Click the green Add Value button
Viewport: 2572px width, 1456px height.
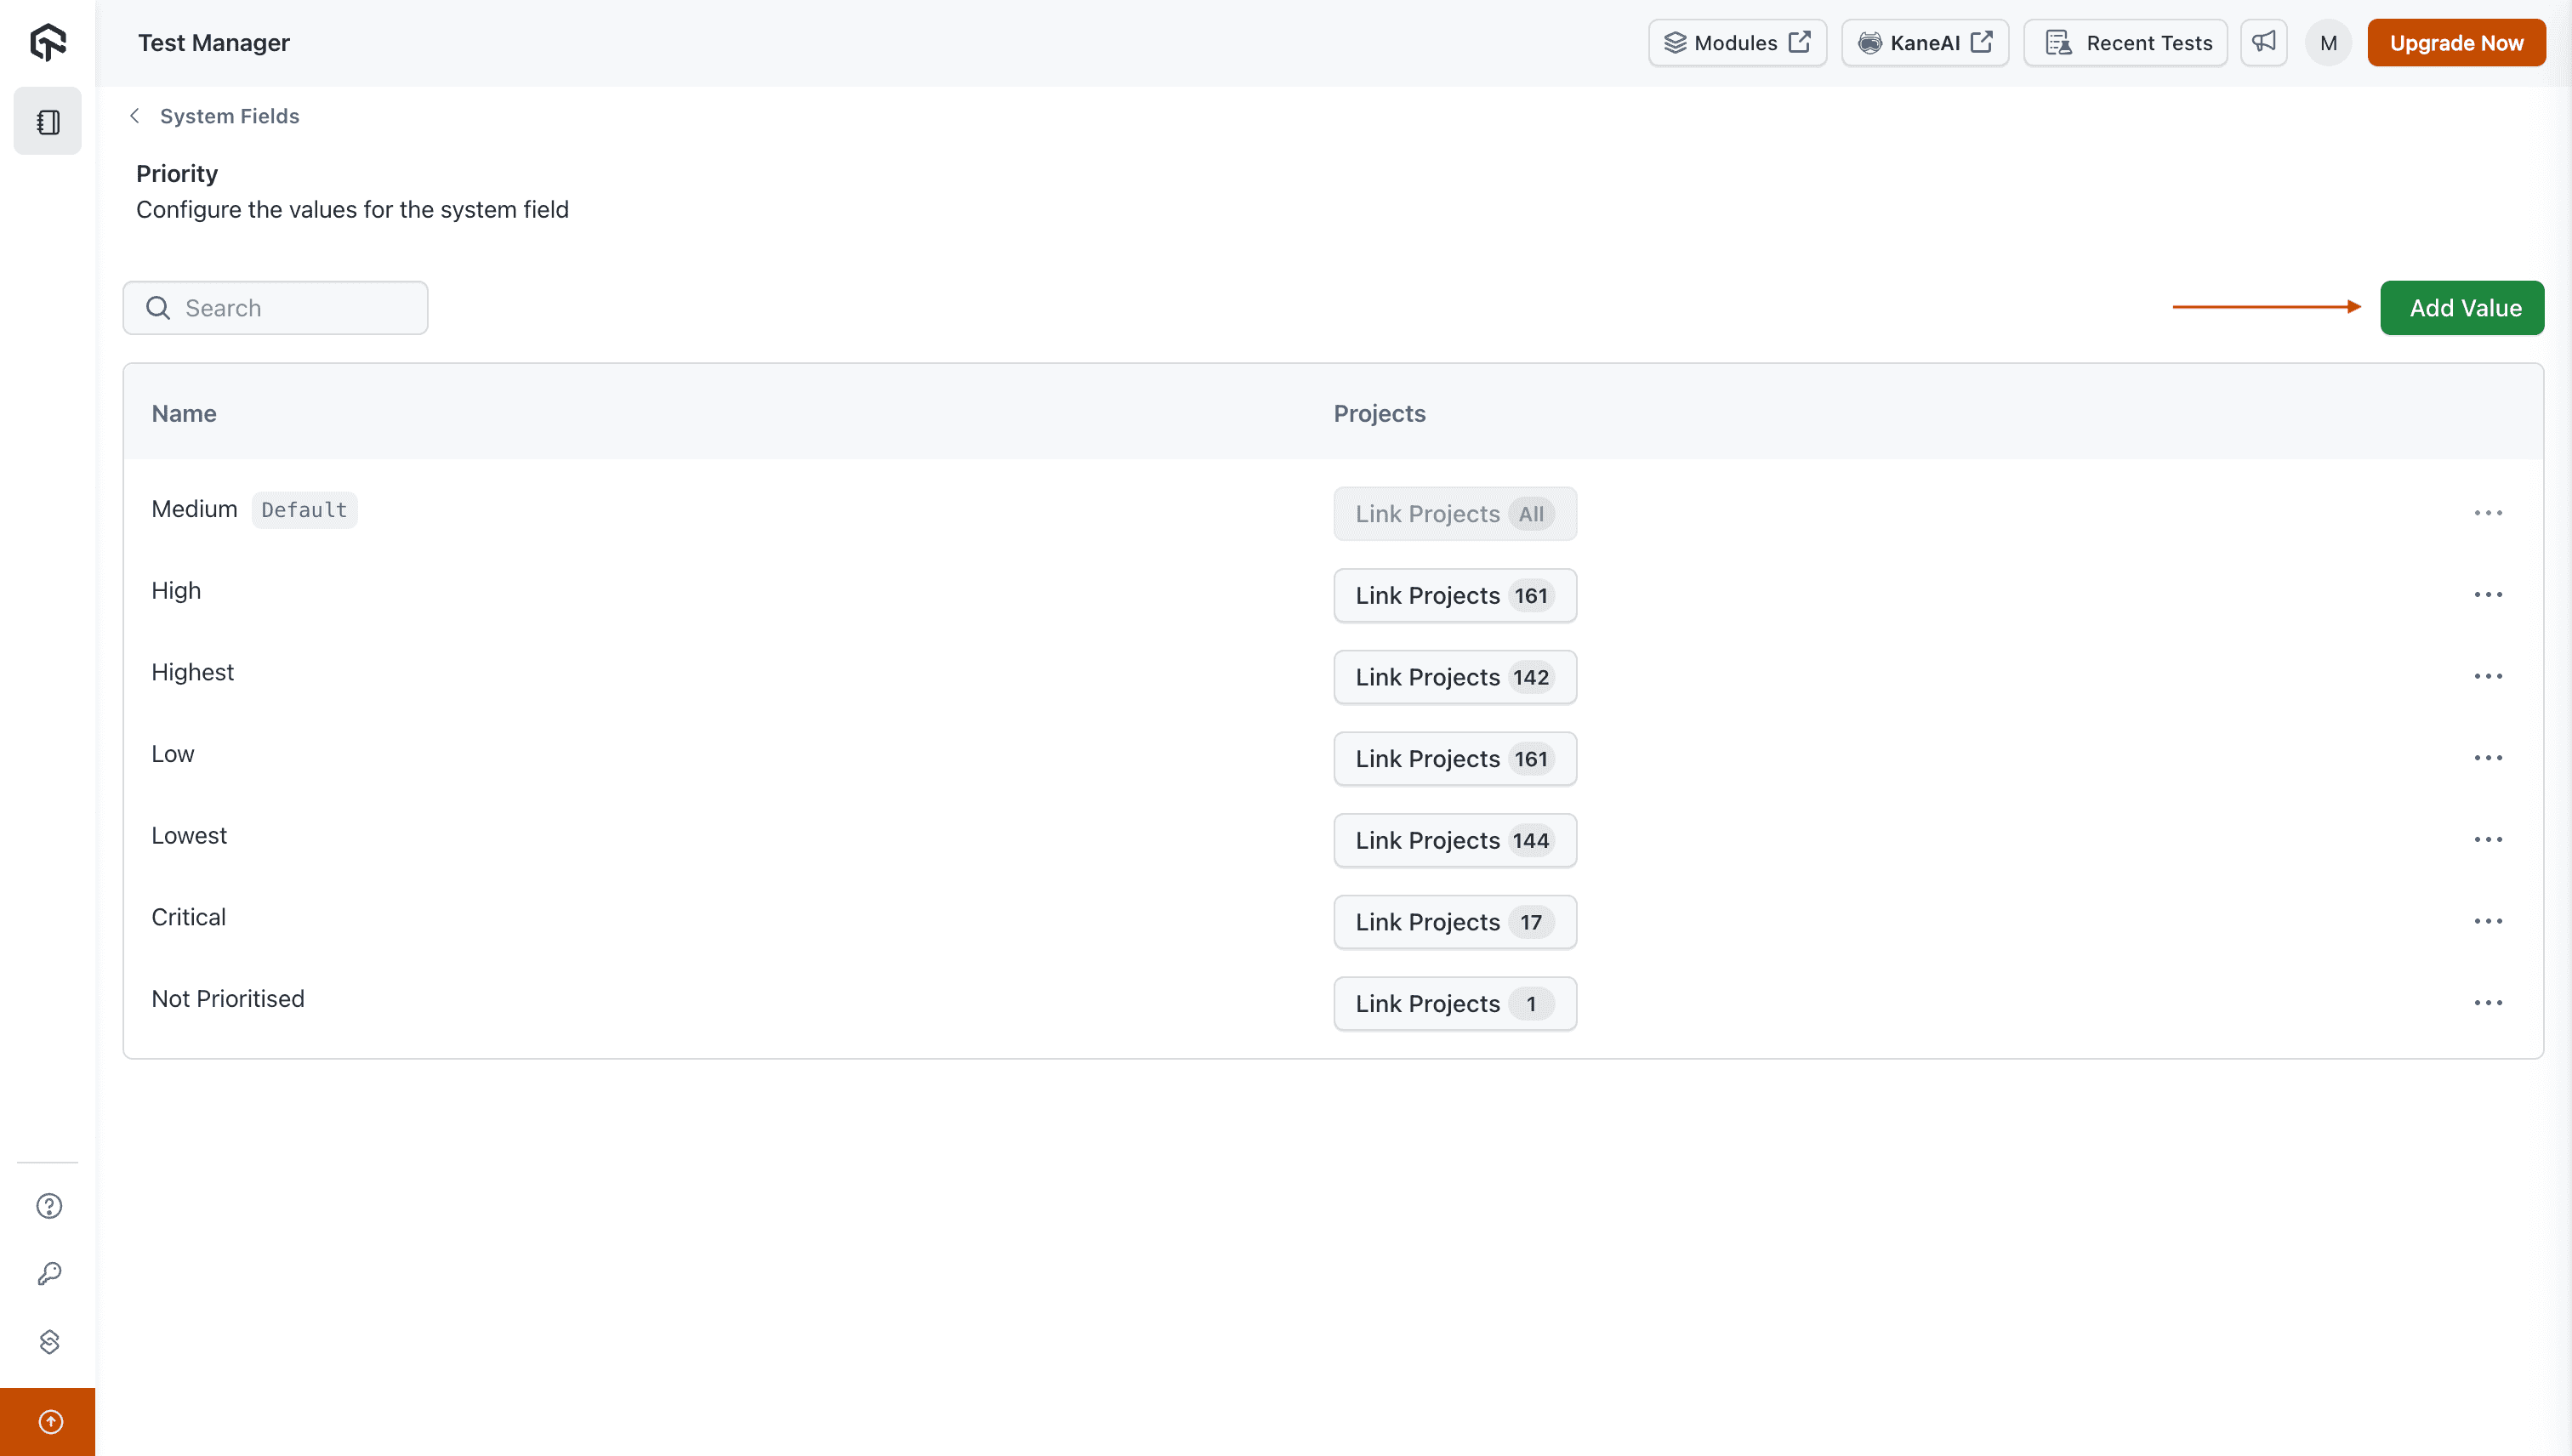pyautogui.click(x=2462, y=308)
